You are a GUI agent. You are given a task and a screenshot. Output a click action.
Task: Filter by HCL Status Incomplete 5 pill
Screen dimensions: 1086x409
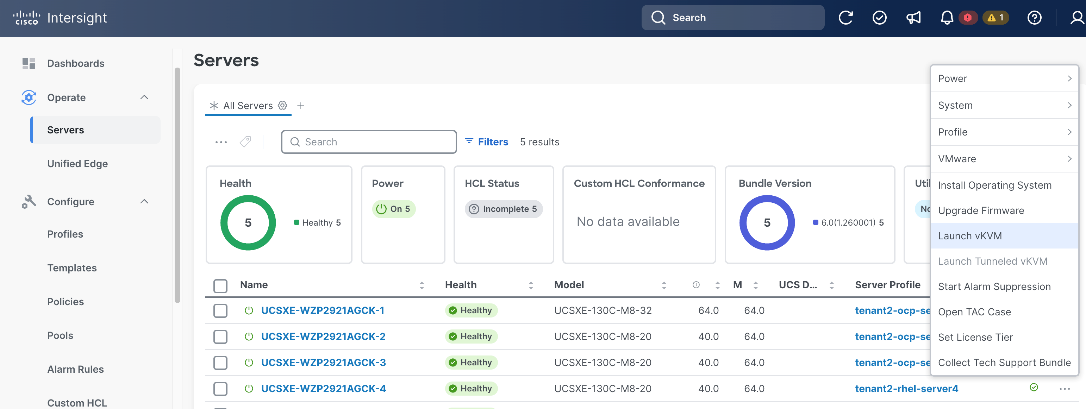click(x=504, y=209)
